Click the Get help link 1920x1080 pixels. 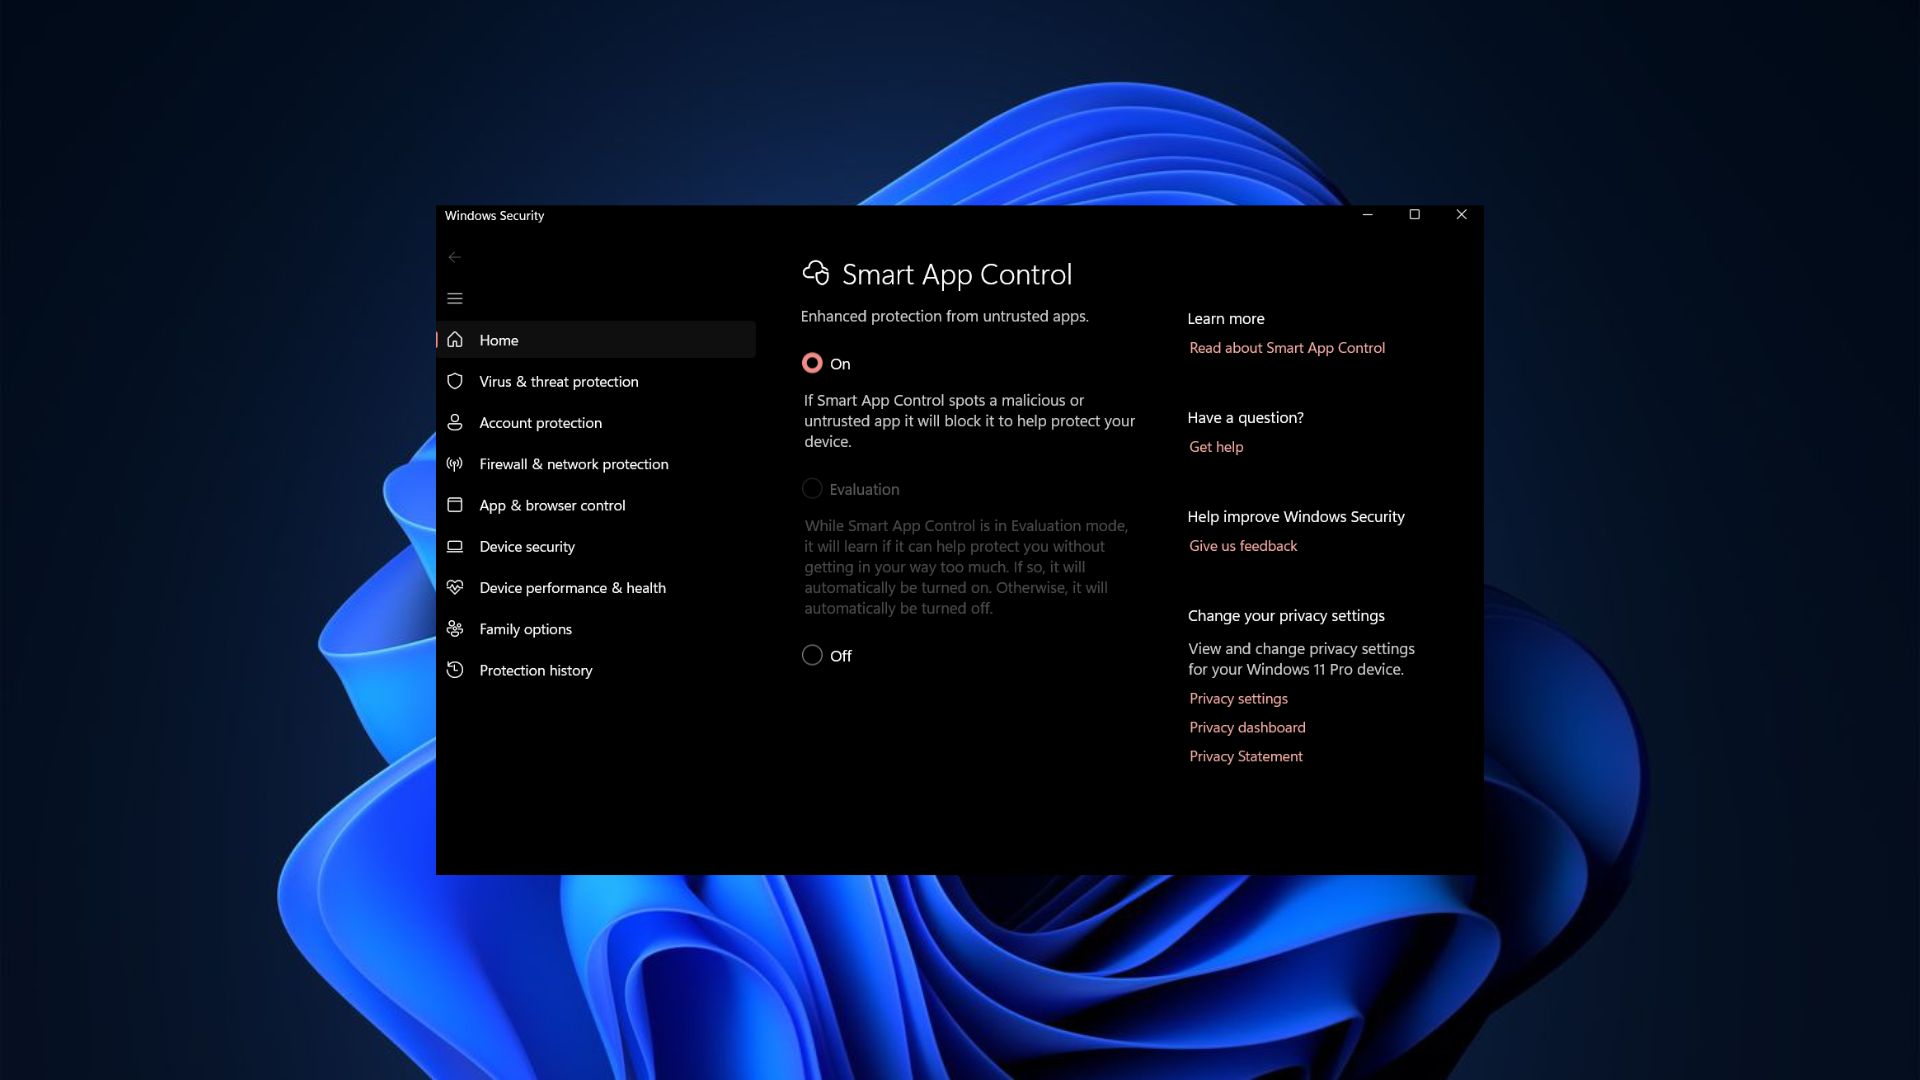1216,447
